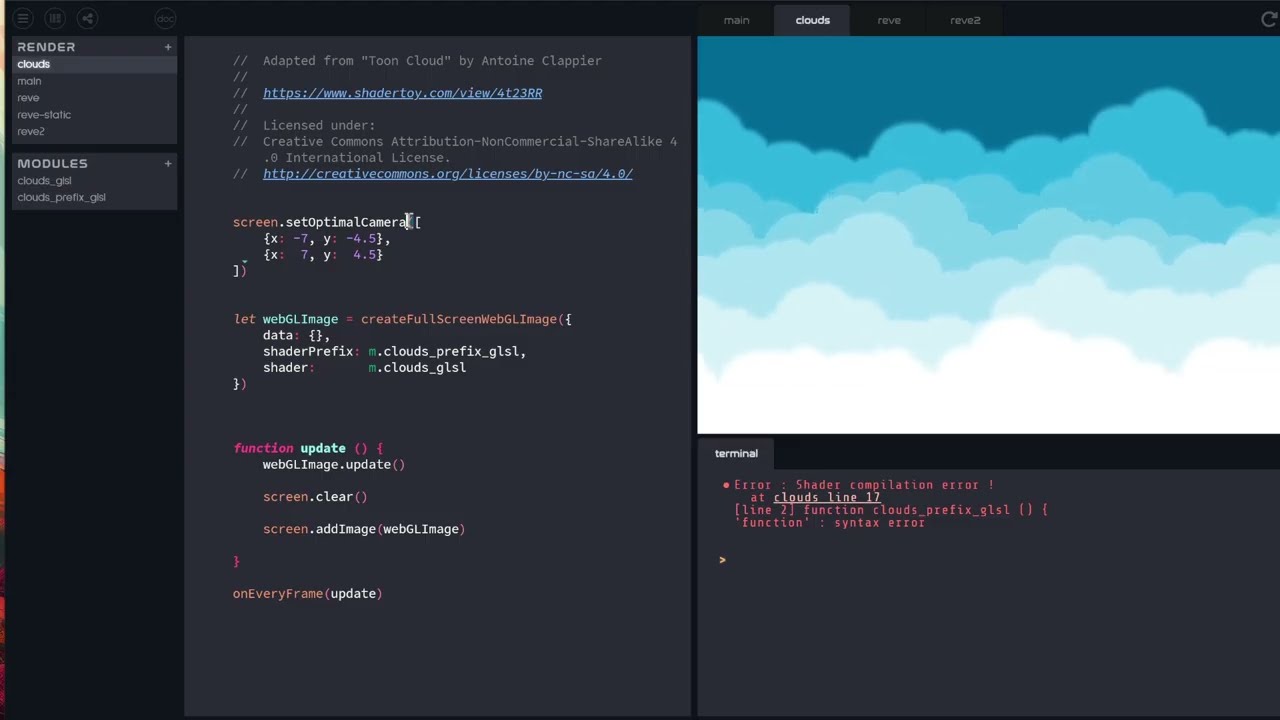Screen dimensions: 1280x720
Task: Click 'screen.addImage(webGLImage)' line
Action: [364, 529]
